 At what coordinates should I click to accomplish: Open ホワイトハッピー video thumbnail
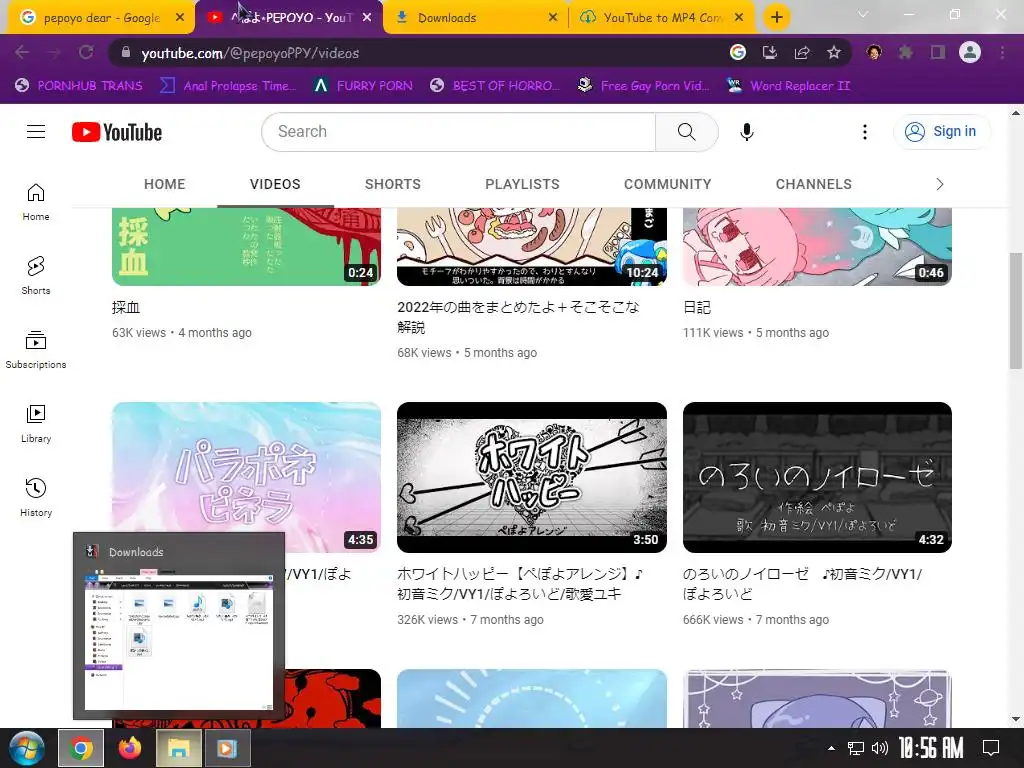tap(532, 477)
